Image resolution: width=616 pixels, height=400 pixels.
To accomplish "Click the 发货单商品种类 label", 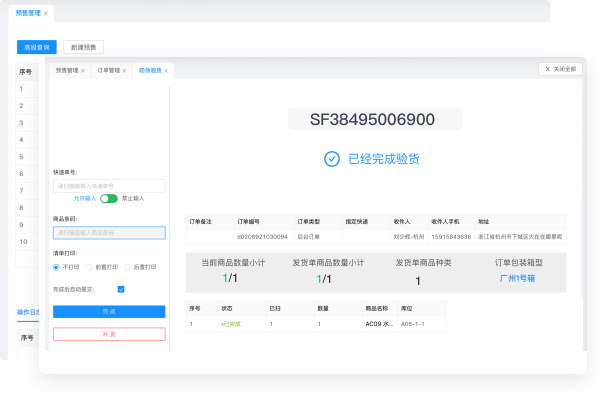I will click(423, 262).
